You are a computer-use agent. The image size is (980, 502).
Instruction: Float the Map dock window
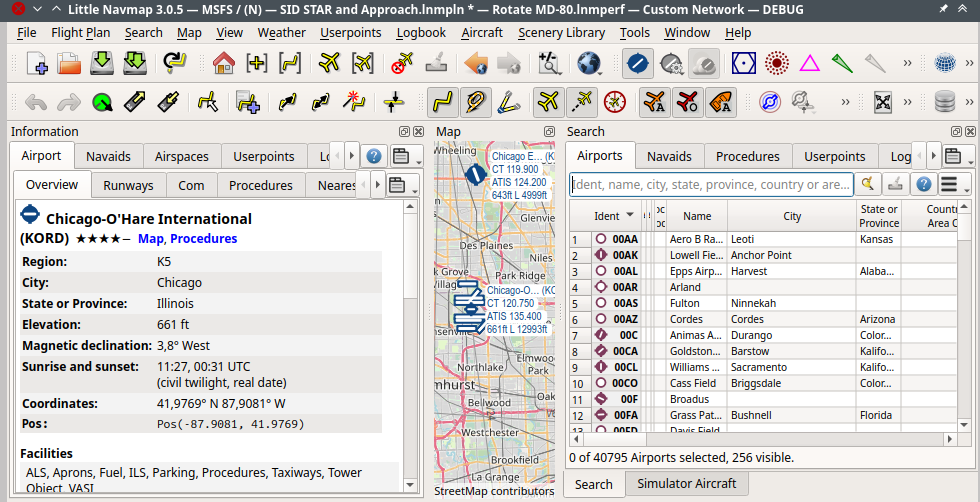click(549, 131)
